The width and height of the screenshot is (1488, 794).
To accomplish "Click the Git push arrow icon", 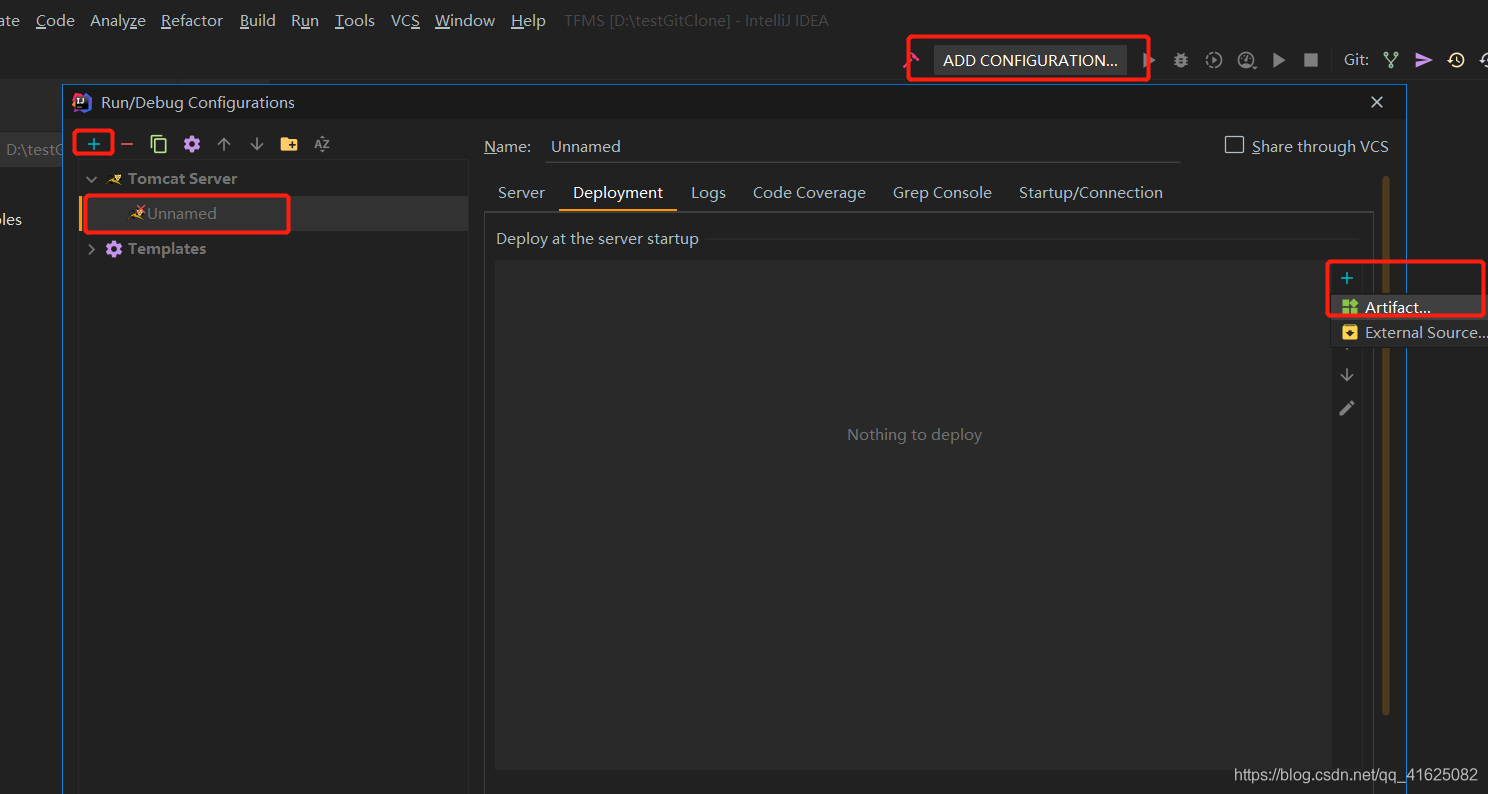I will pos(1424,60).
